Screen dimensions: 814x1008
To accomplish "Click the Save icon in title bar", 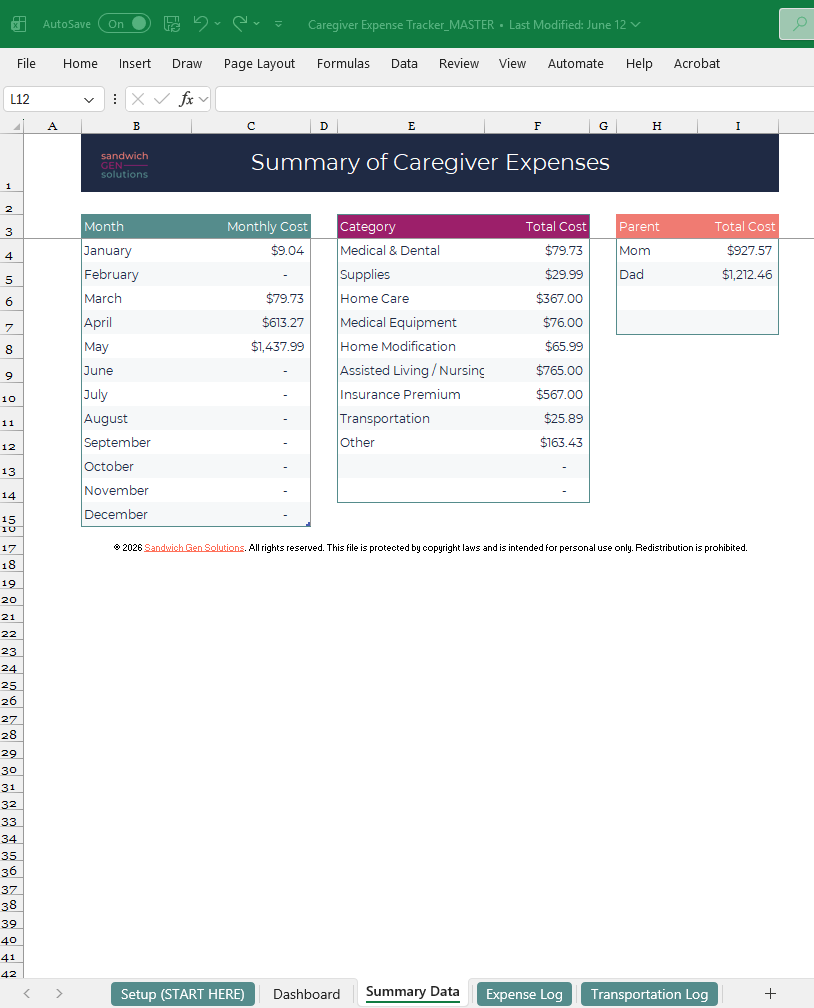I will [x=172, y=24].
